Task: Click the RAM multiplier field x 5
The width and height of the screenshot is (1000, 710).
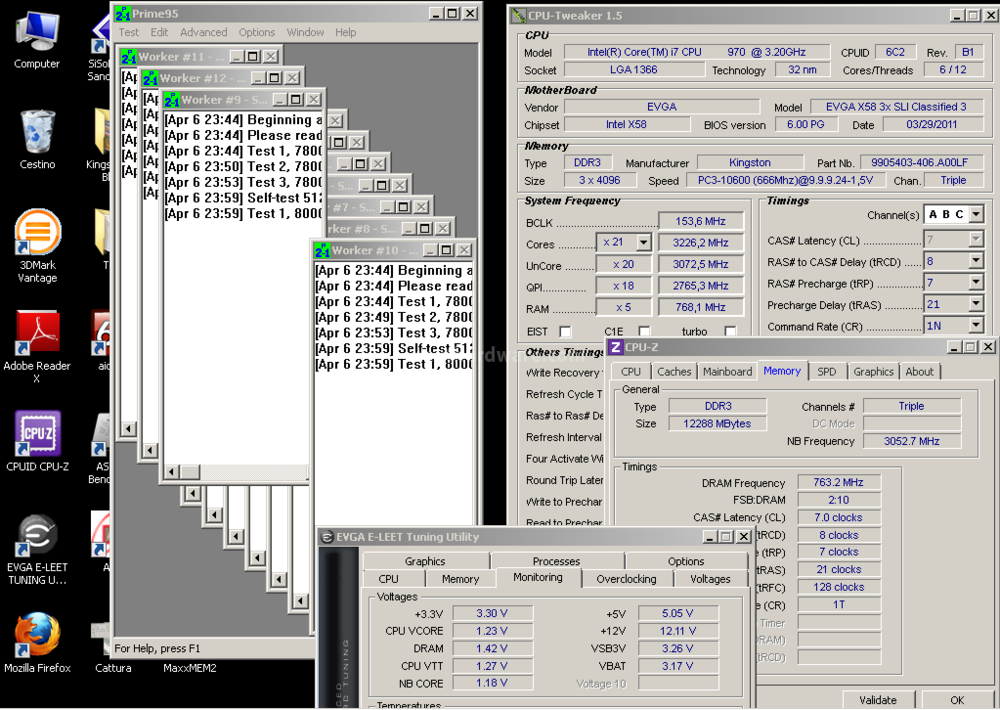Action: click(623, 307)
